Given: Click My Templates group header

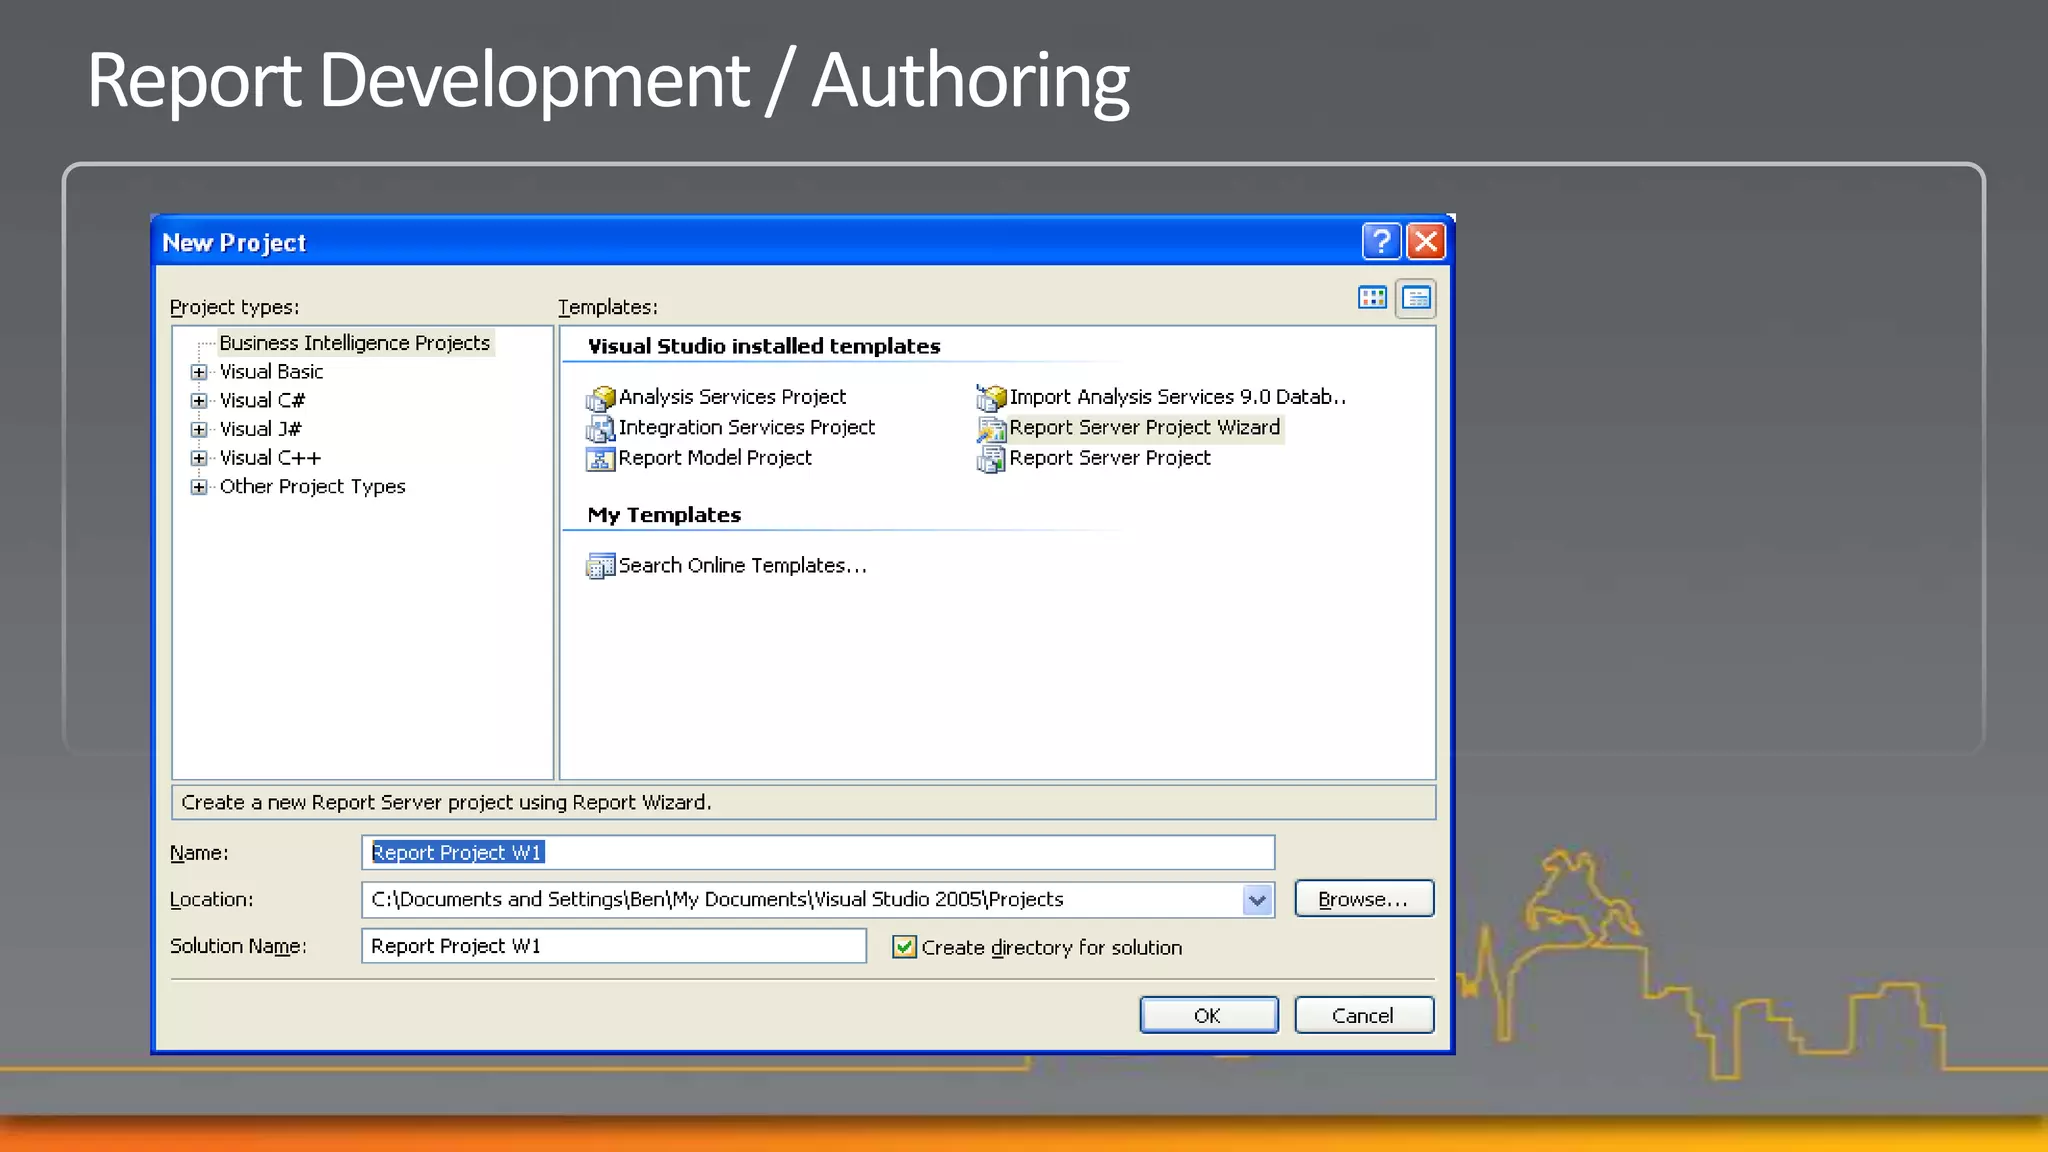Looking at the screenshot, I should (x=664, y=515).
